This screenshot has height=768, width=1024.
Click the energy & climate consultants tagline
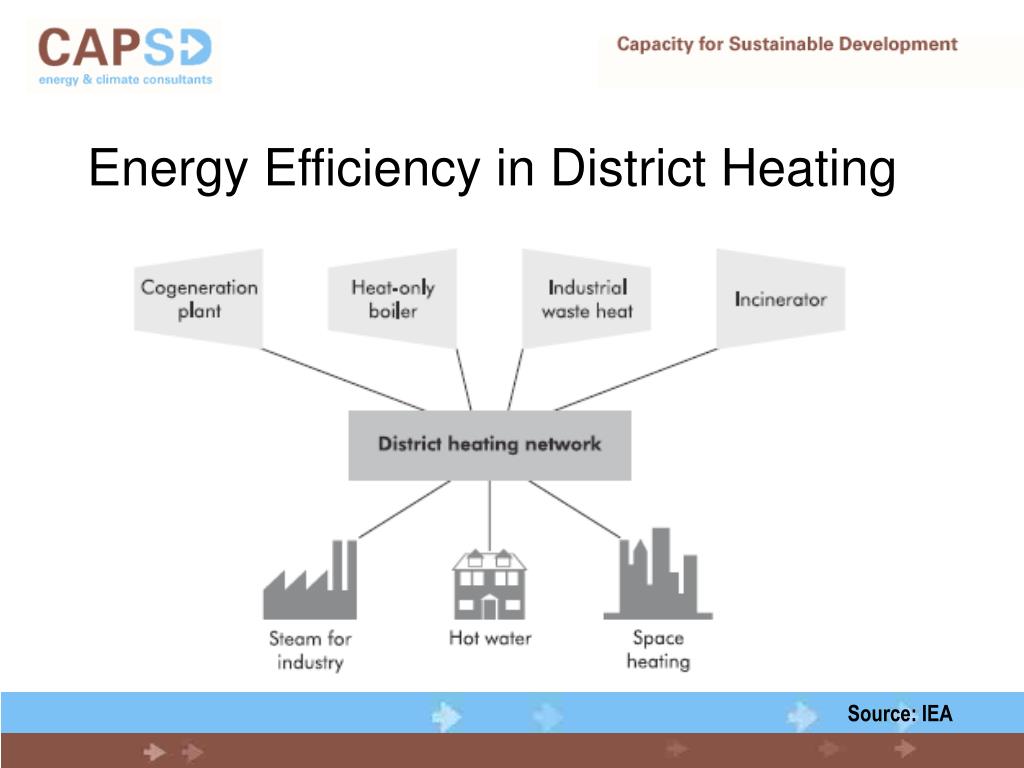coord(125,80)
